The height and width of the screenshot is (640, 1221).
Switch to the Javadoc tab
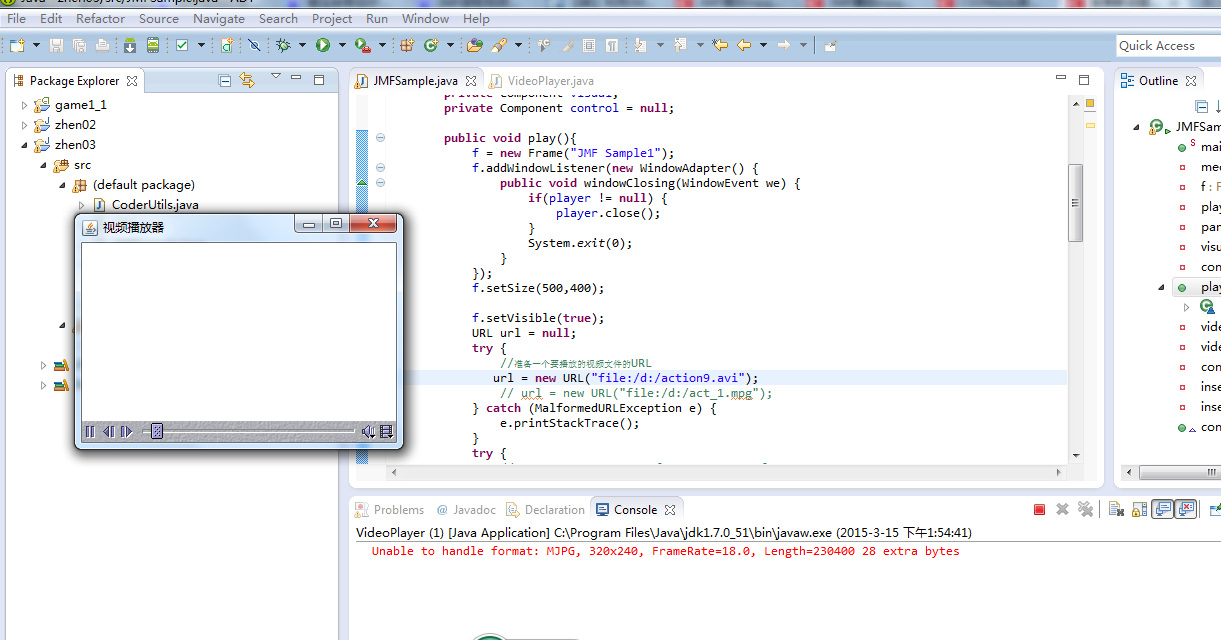(466, 510)
